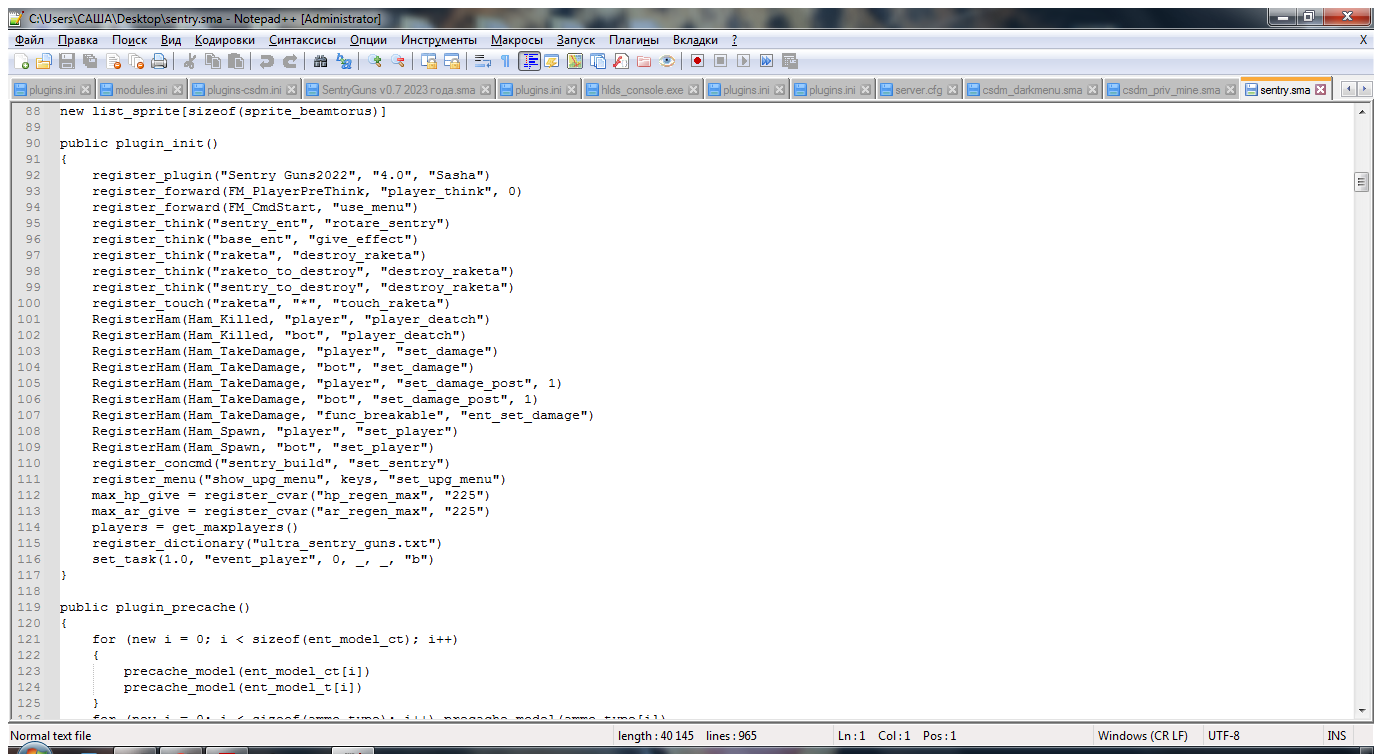Undo the last edit via toolbar arrow
This screenshot has width=1382, height=754.
[267, 62]
